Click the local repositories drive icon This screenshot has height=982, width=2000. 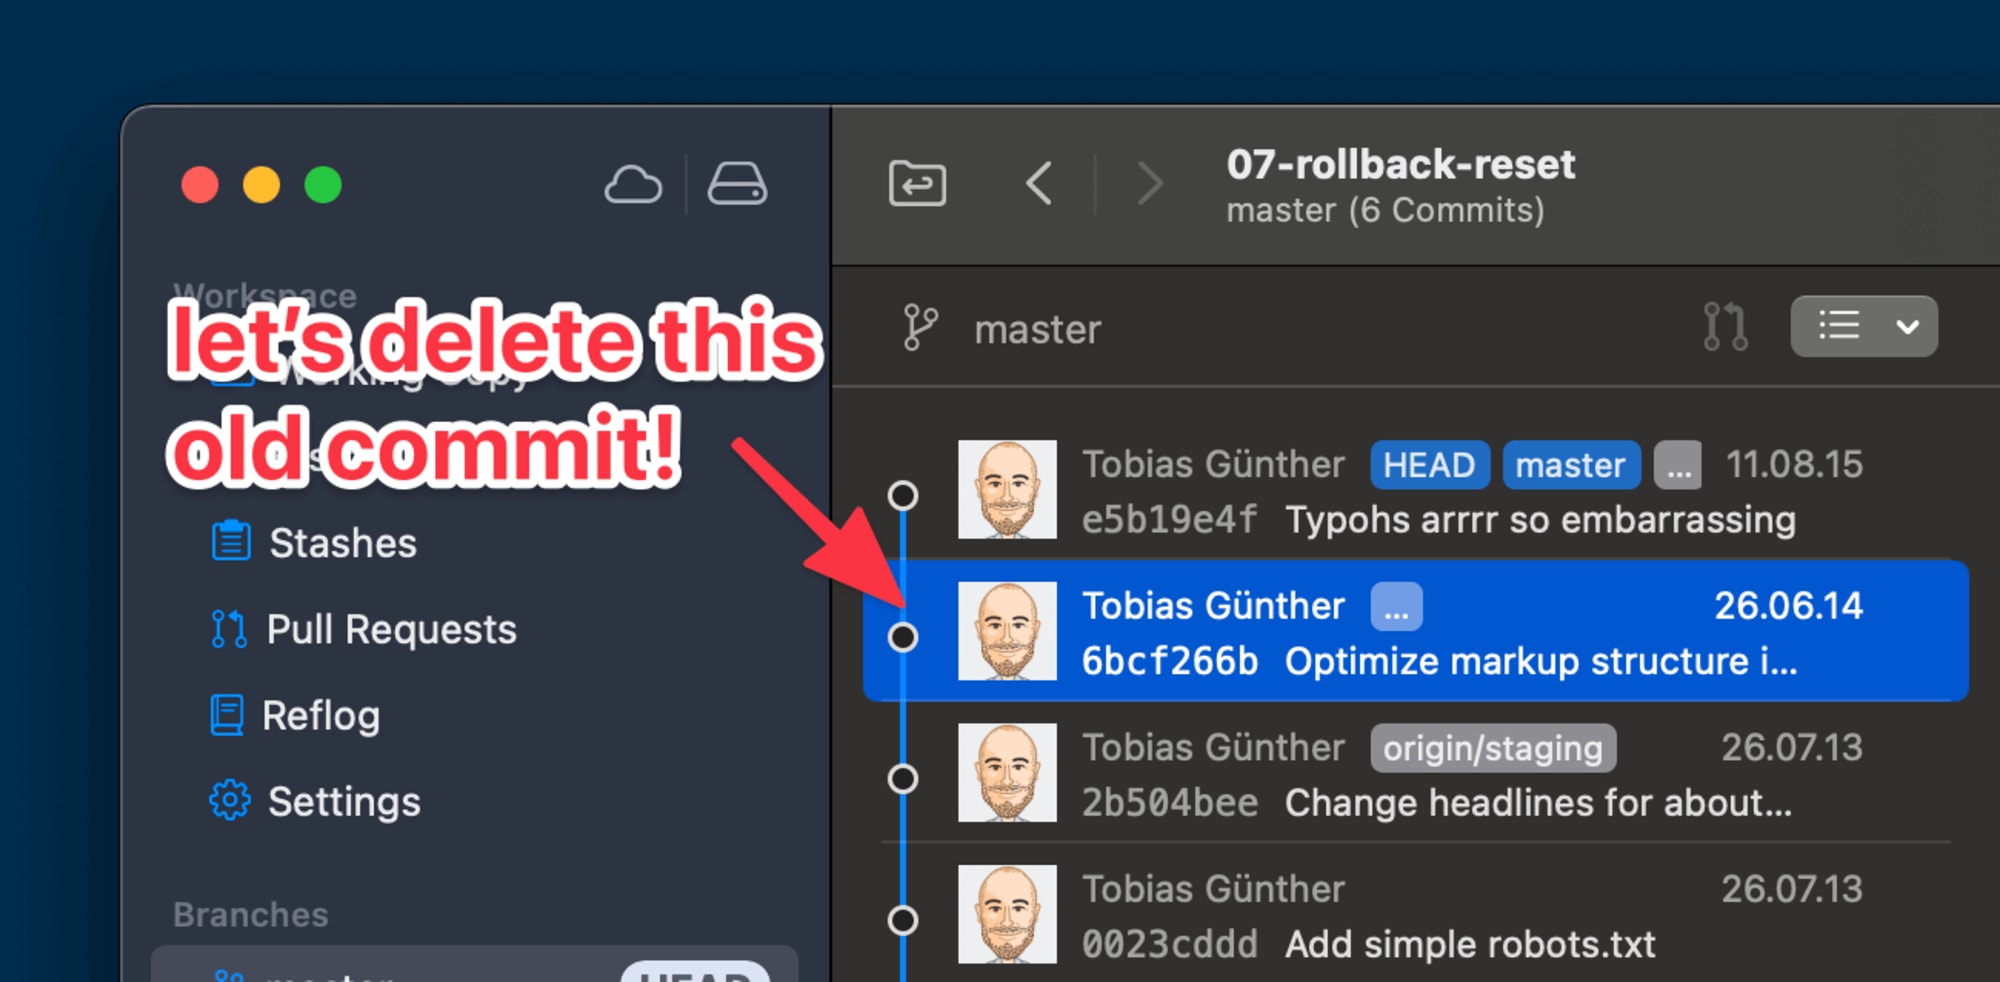[x=737, y=185]
